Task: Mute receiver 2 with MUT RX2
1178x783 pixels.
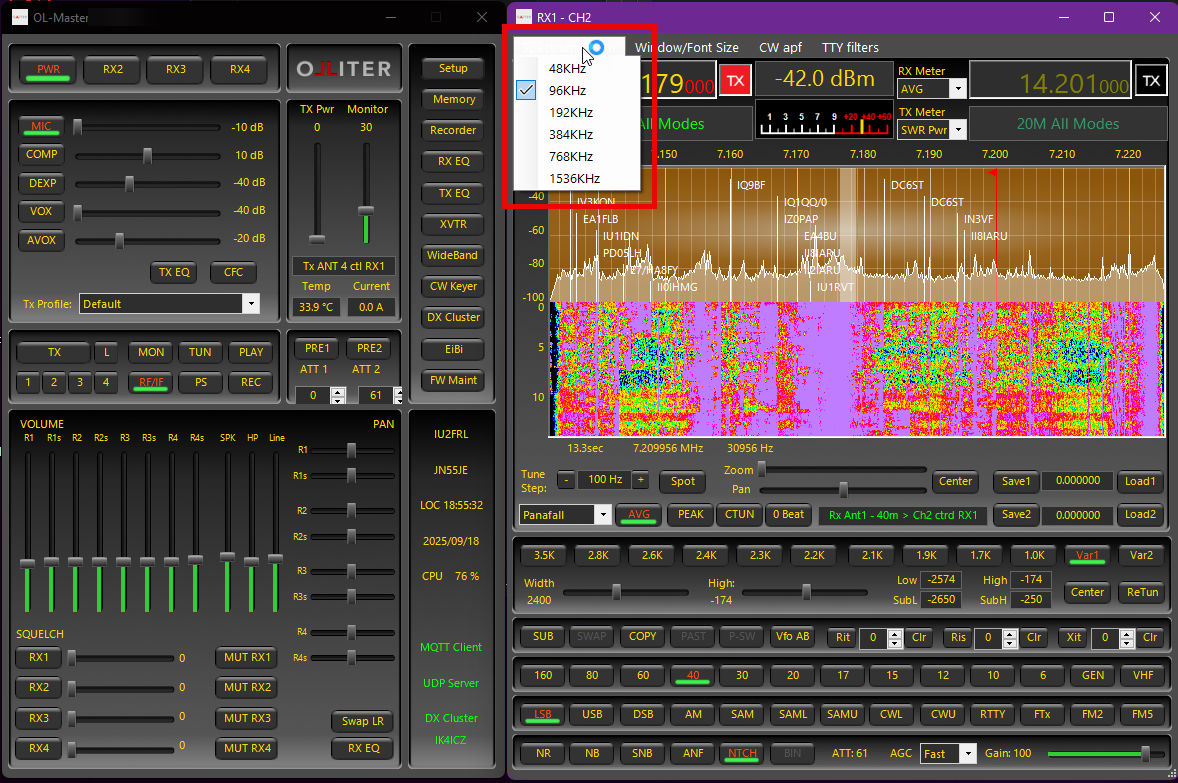Action: (x=246, y=687)
